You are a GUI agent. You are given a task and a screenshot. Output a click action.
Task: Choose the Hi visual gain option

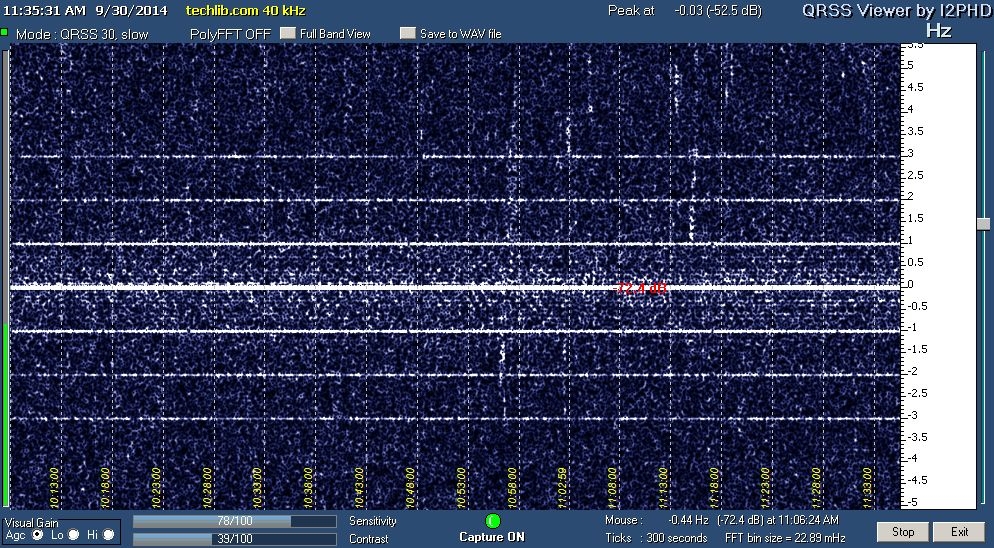pos(108,535)
